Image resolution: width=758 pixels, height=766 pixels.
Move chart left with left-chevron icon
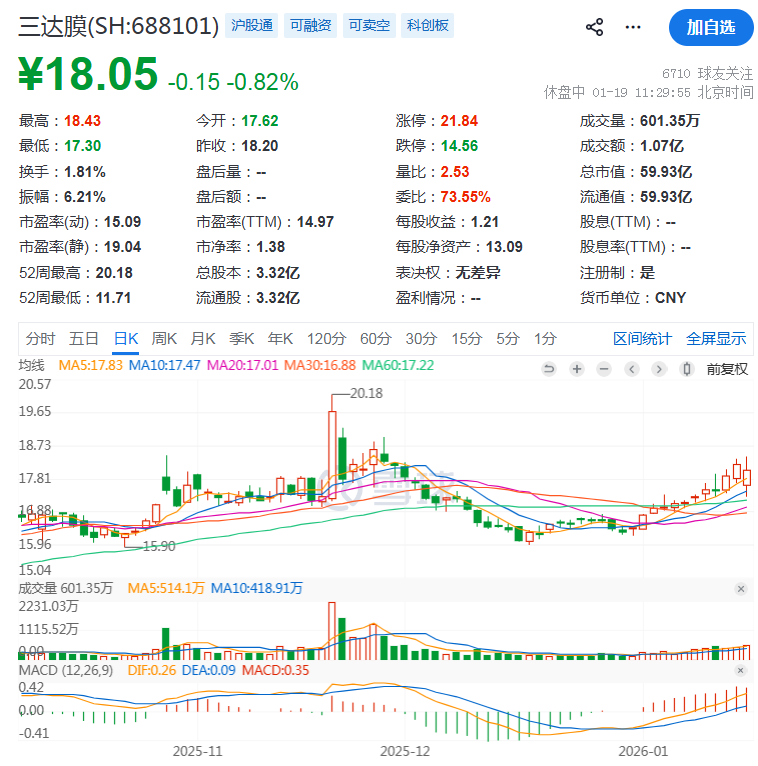(x=632, y=369)
